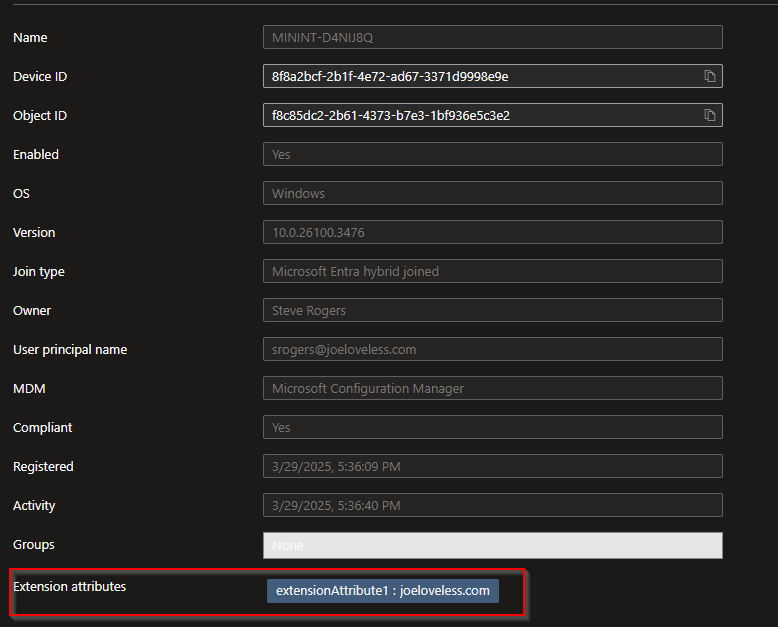Select the Version field 10.0.26100.3476
Viewport: 778px width, 627px height.
[x=492, y=232]
